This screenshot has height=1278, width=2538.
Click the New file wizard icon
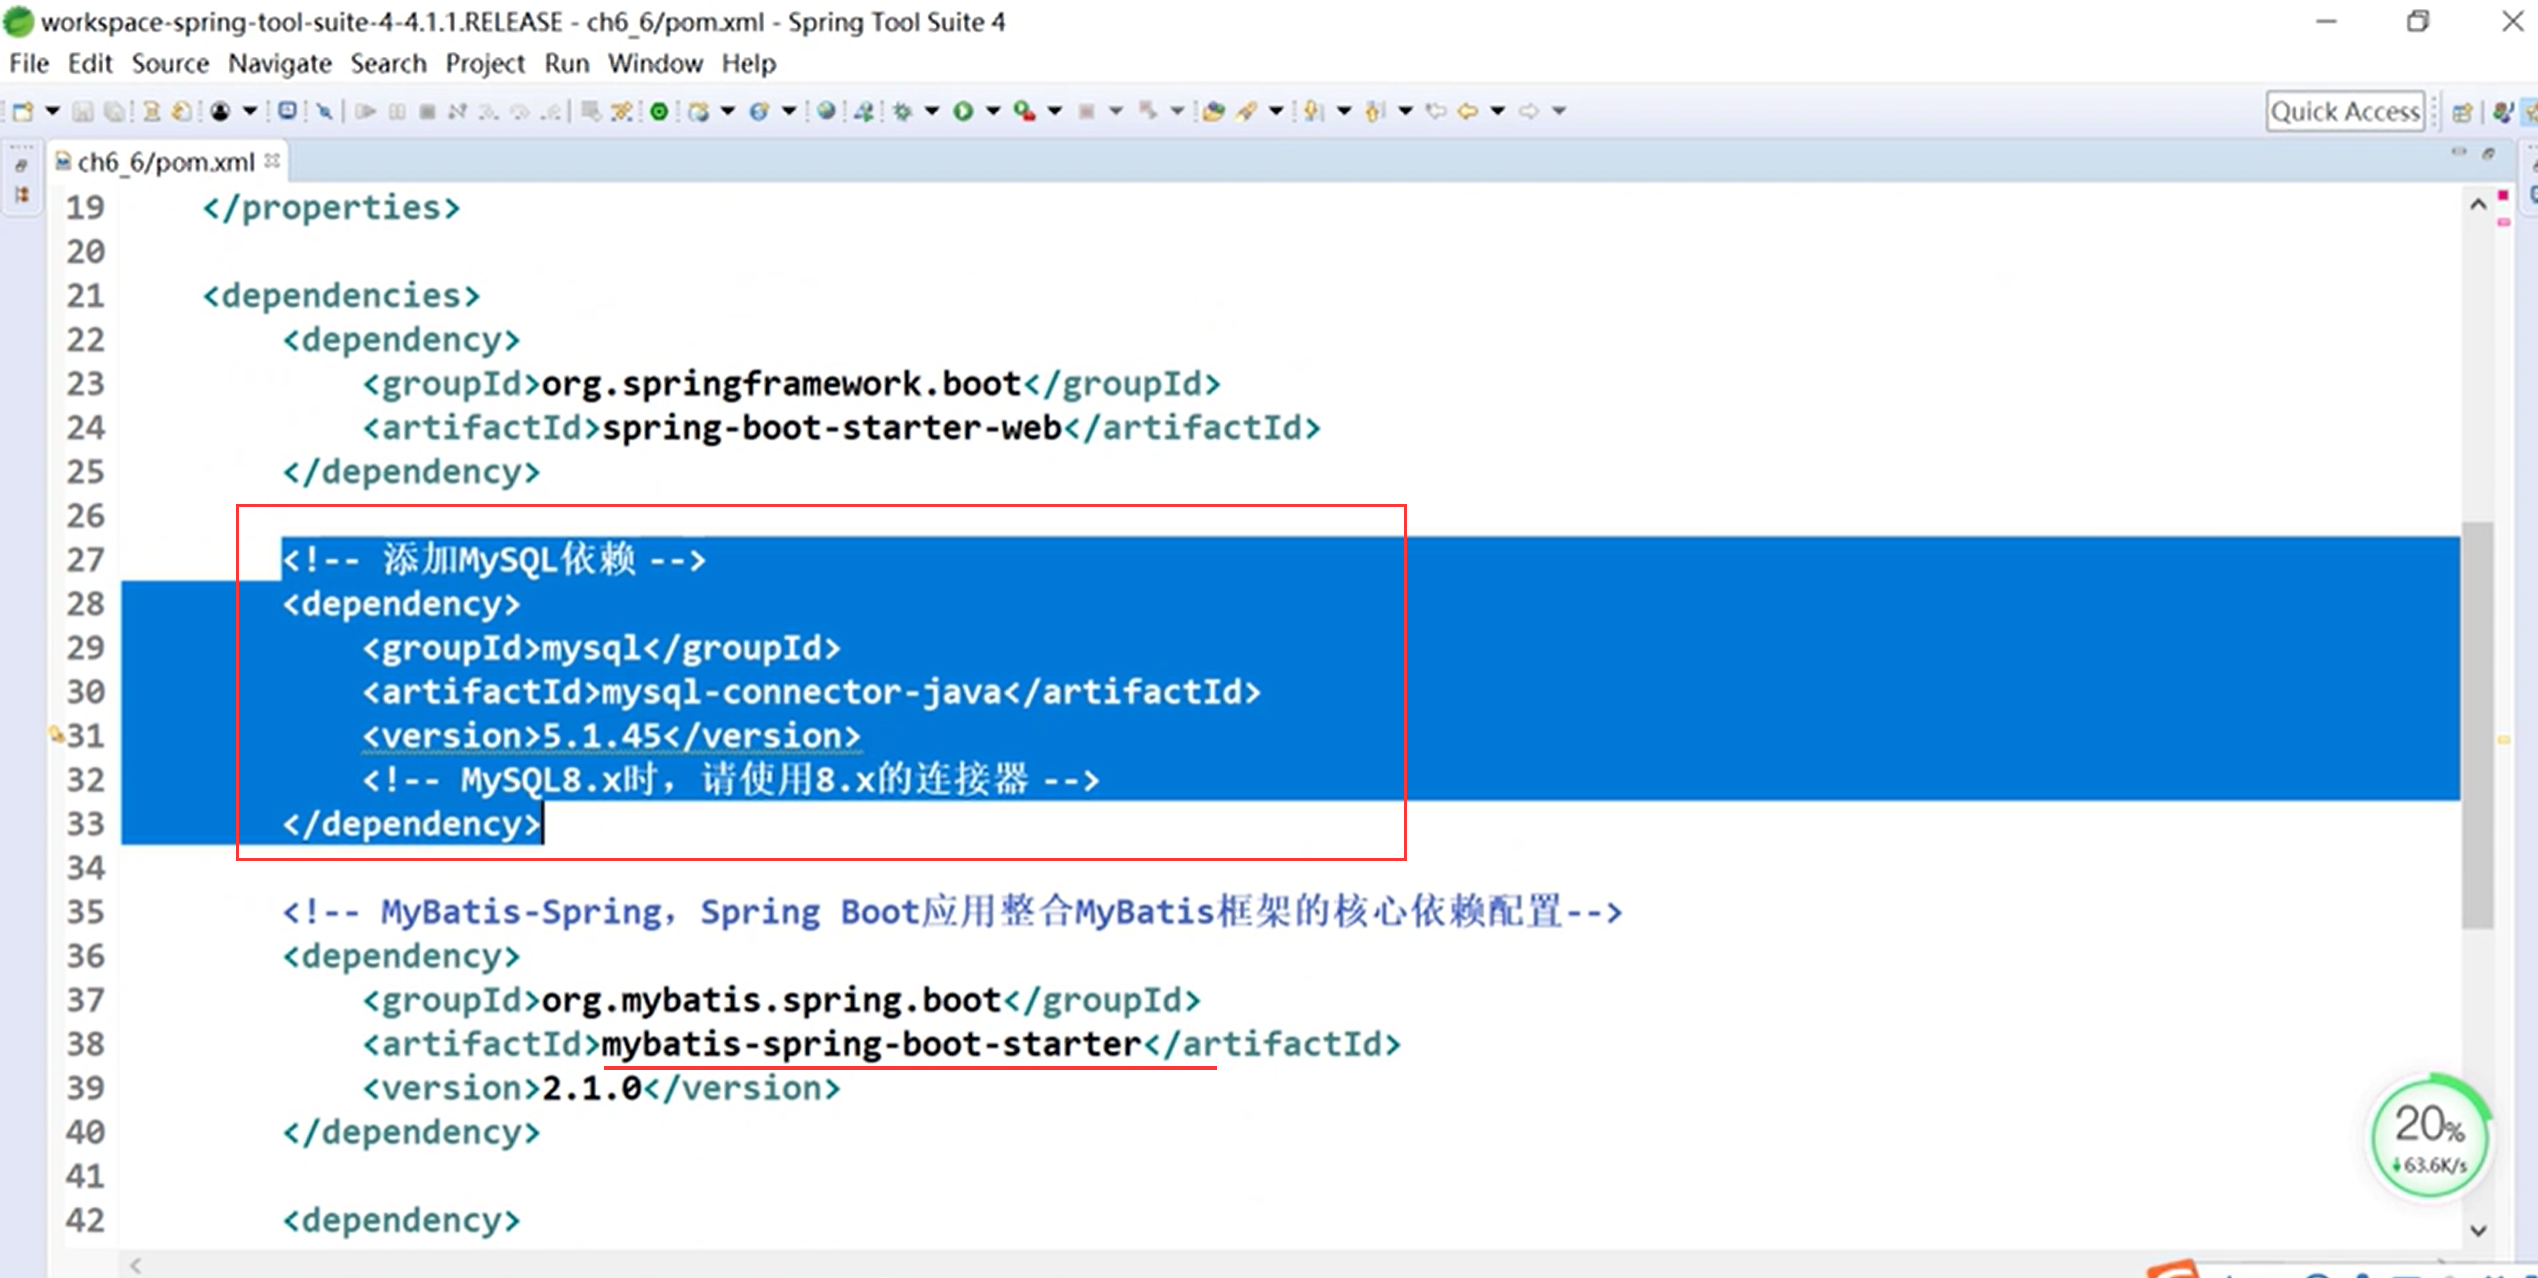[x=22, y=111]
